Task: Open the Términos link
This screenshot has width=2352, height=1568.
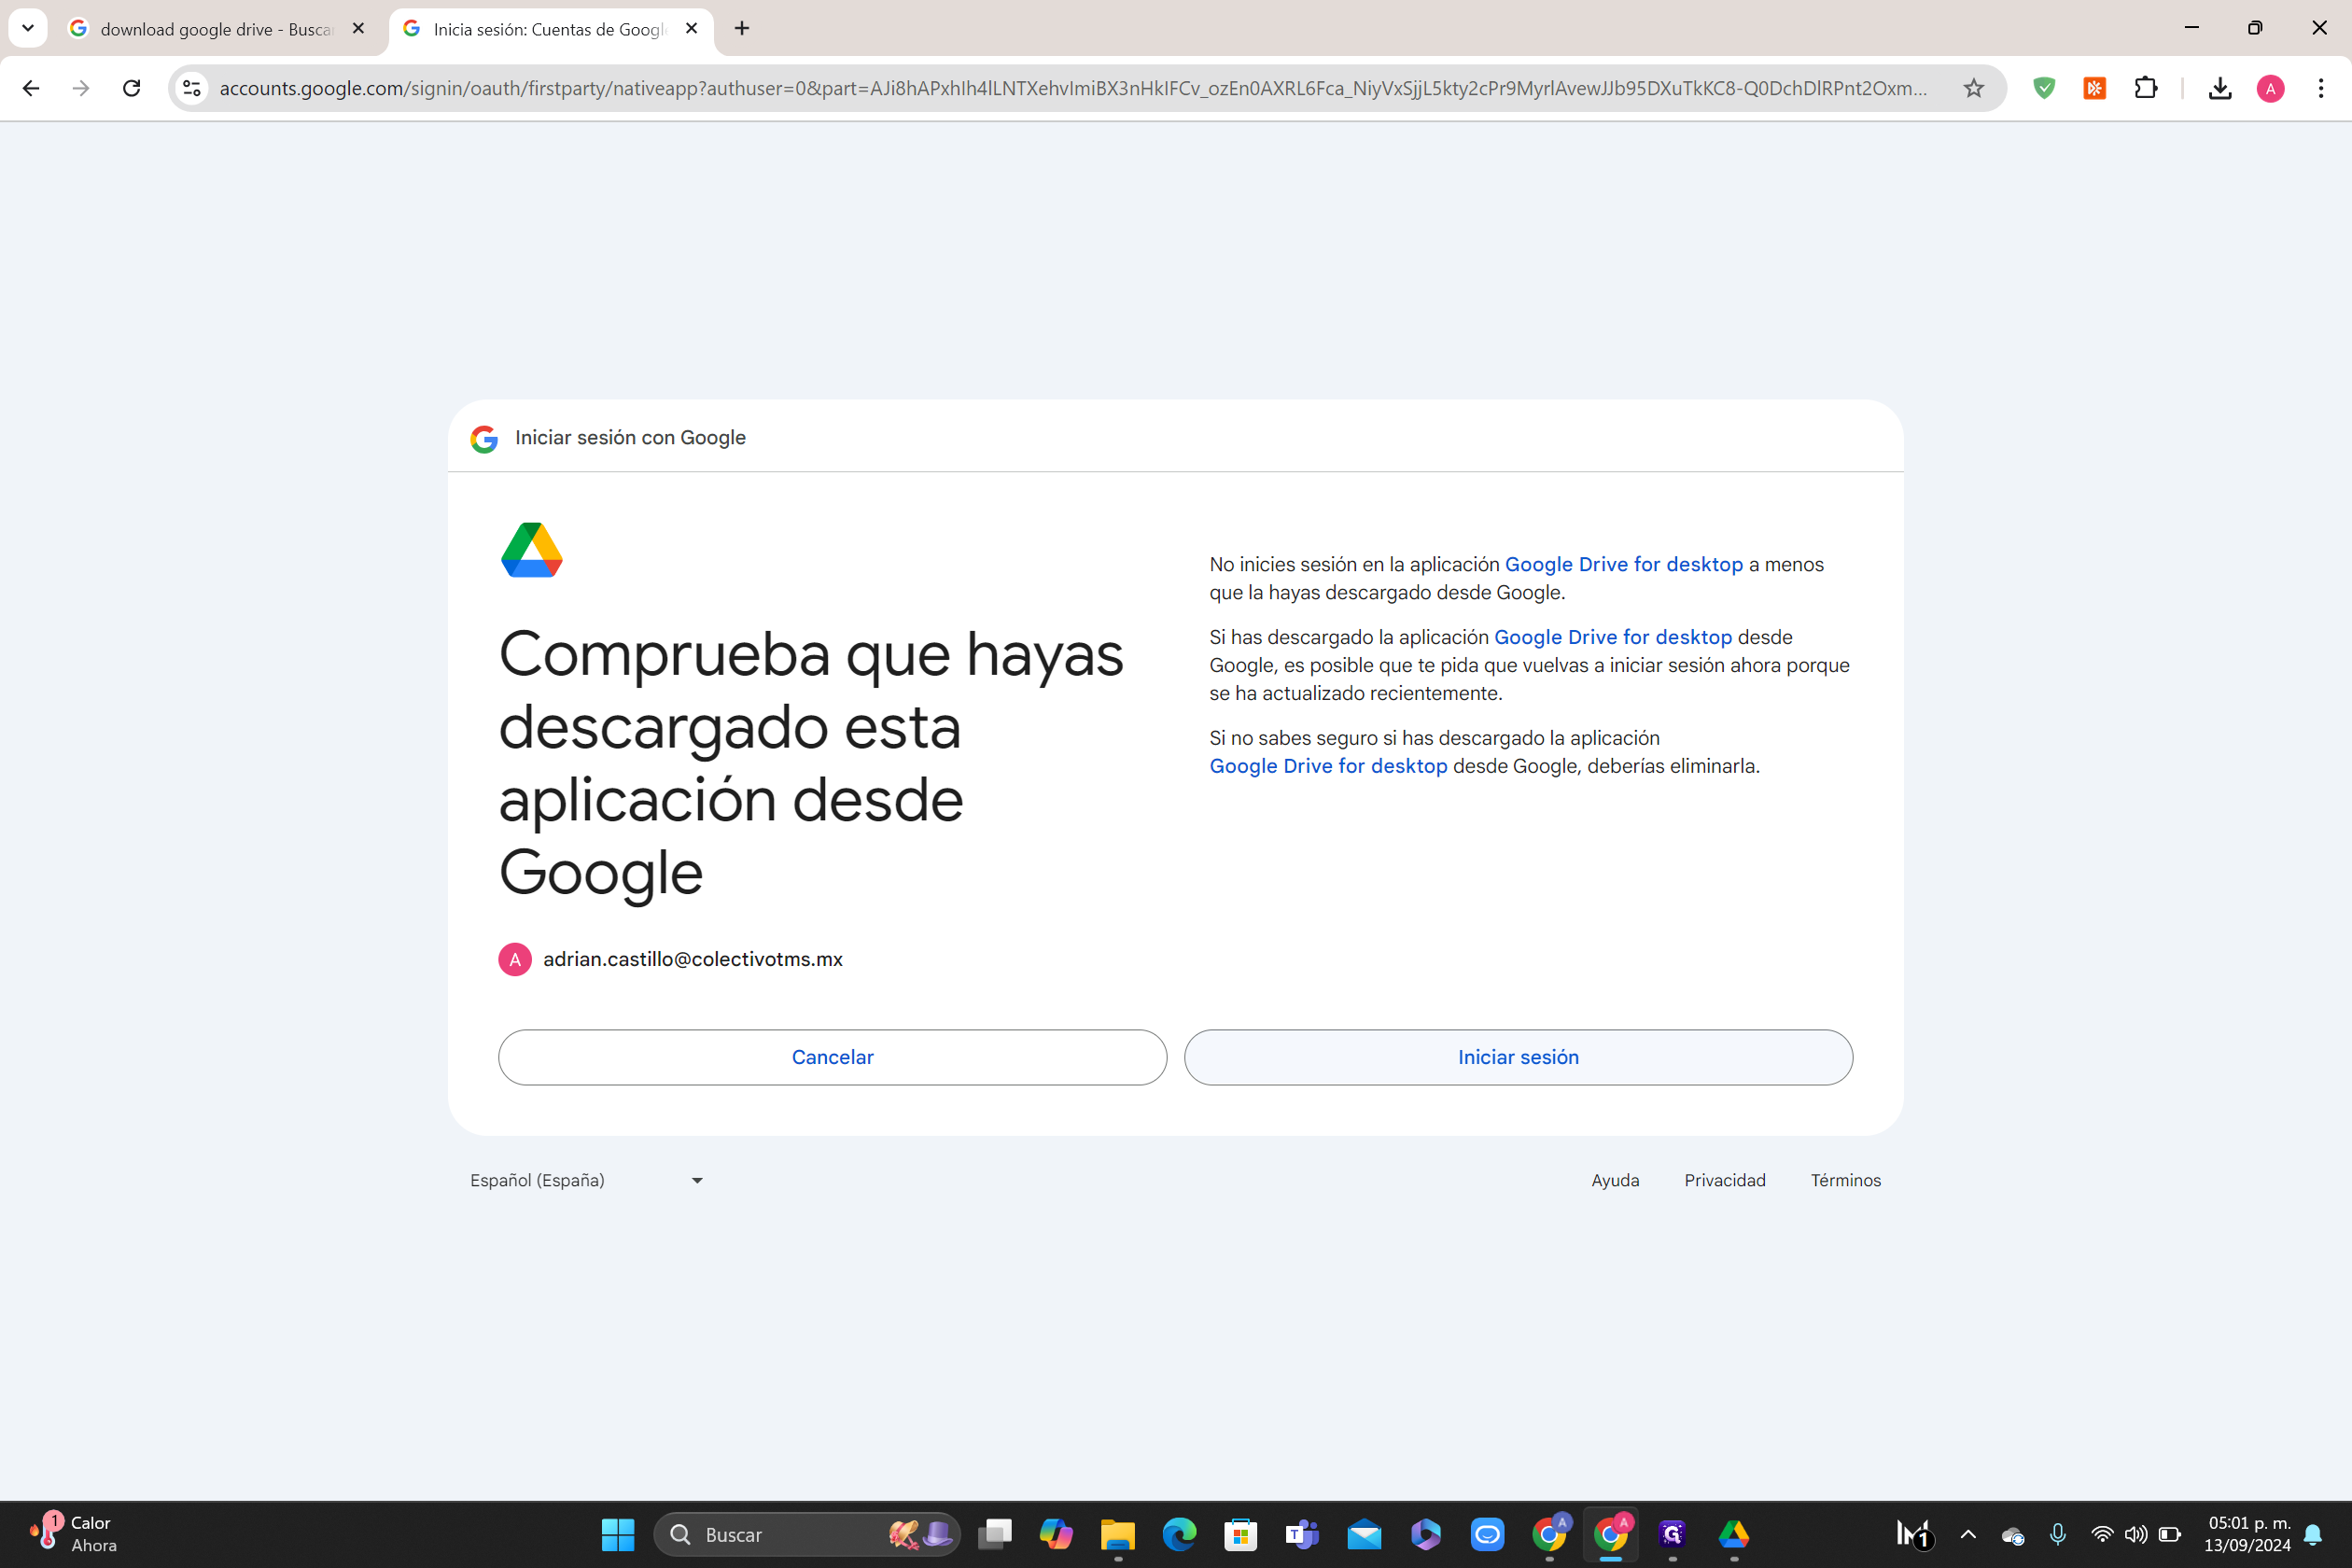Action: click(x=1845, y=1180)
